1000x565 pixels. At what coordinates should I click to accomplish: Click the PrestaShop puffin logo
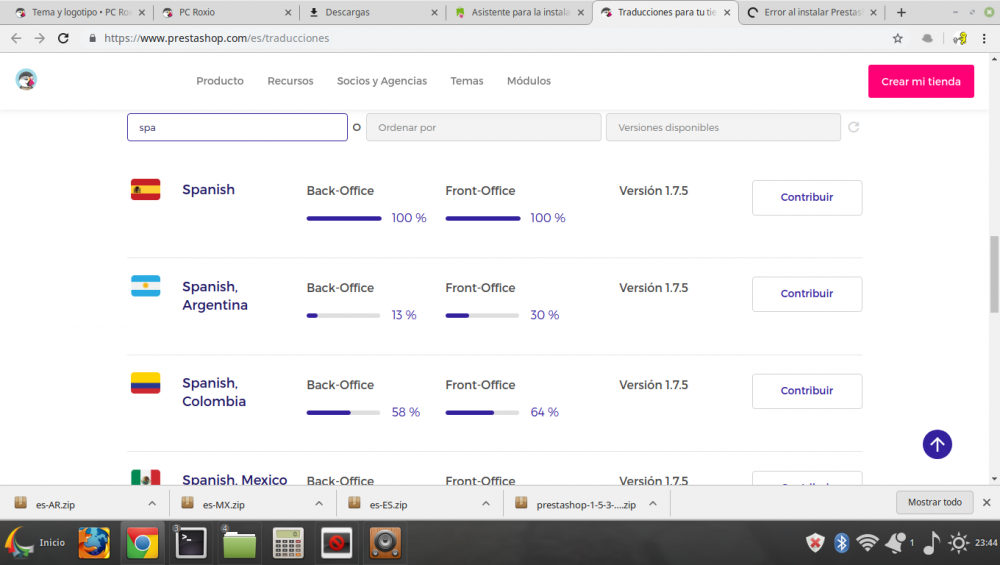pyautogui.click(x=26, y=80)
